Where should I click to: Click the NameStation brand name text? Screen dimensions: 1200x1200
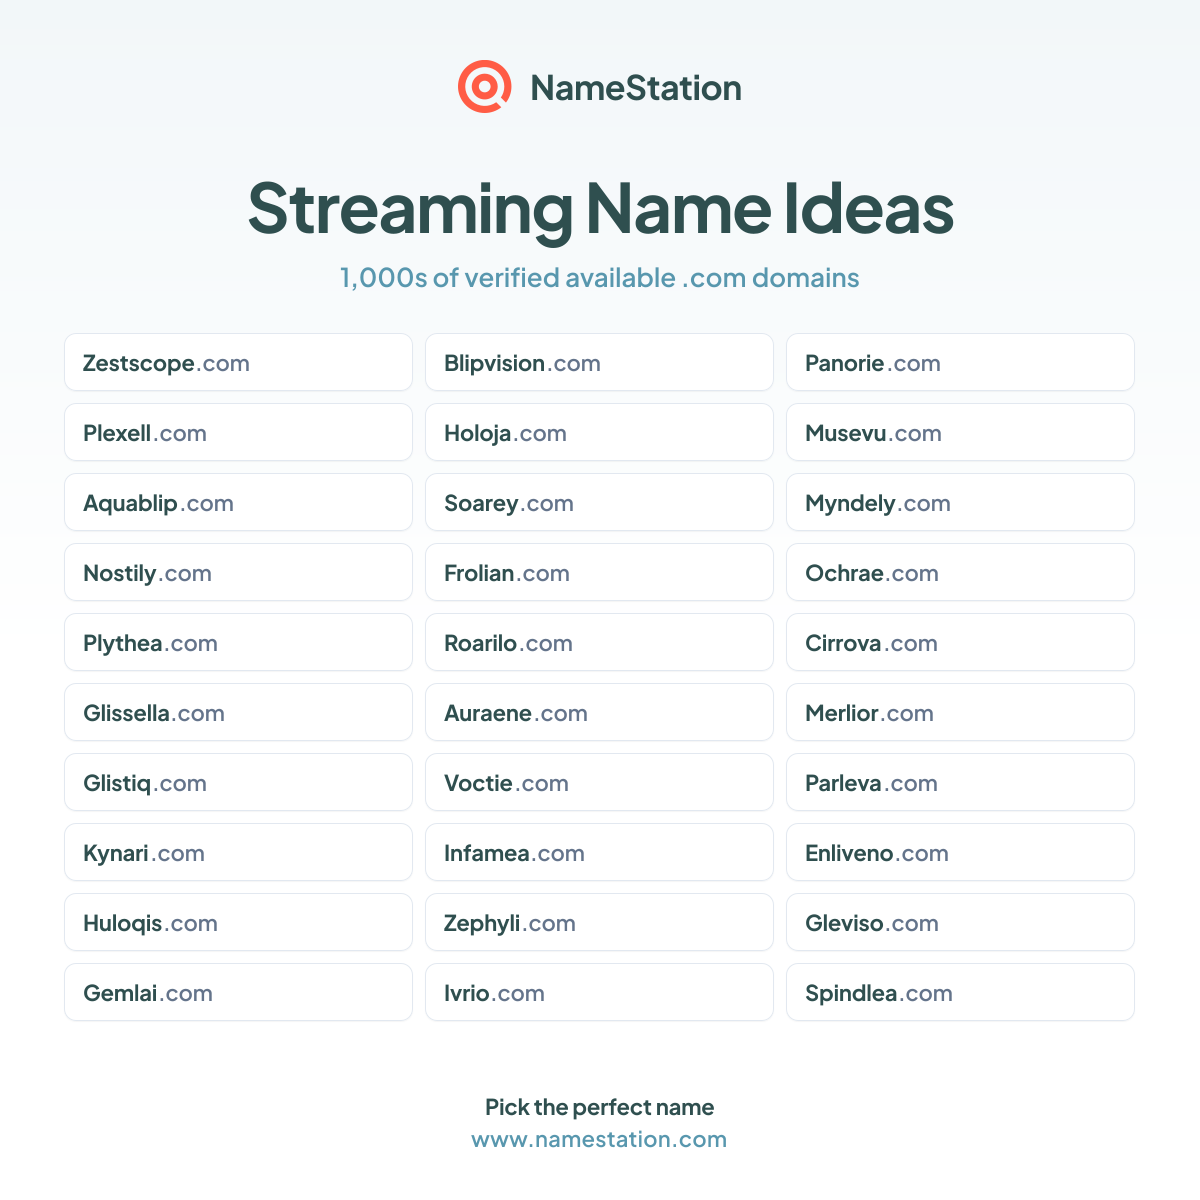pos(636,88)
